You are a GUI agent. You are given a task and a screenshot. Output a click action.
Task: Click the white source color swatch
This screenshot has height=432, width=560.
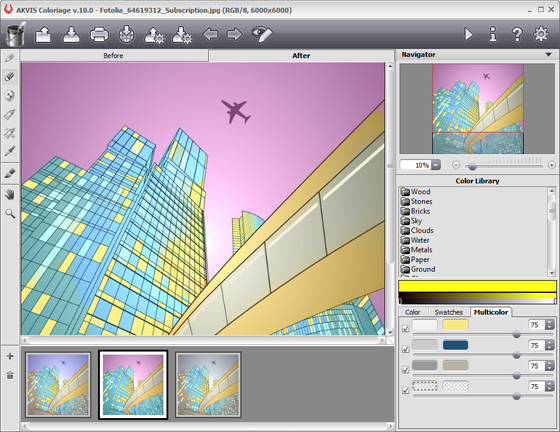(x=425, y=325)
